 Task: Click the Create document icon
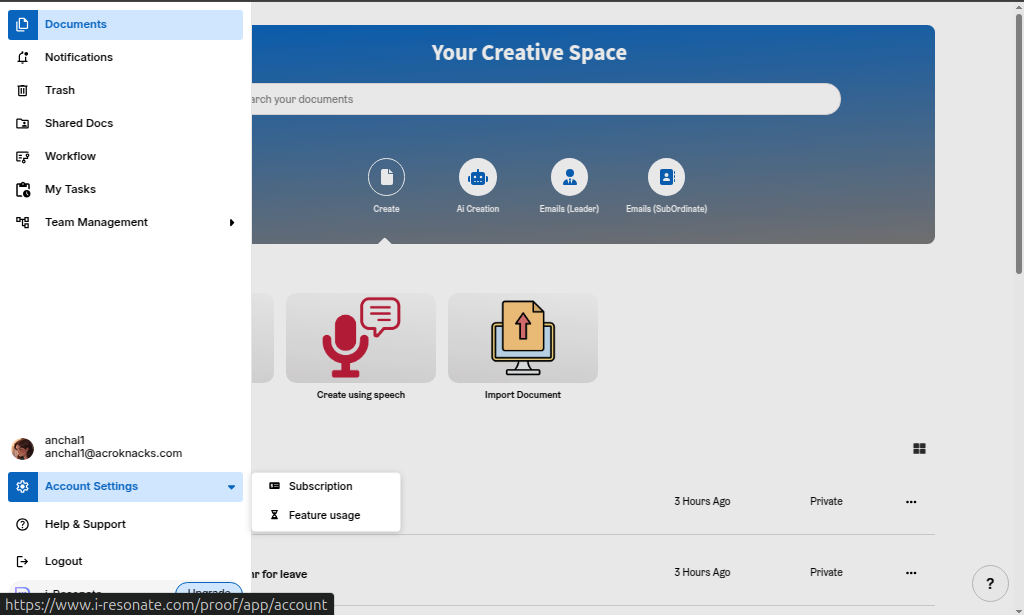pyautogui.click(x=386, y=178)
